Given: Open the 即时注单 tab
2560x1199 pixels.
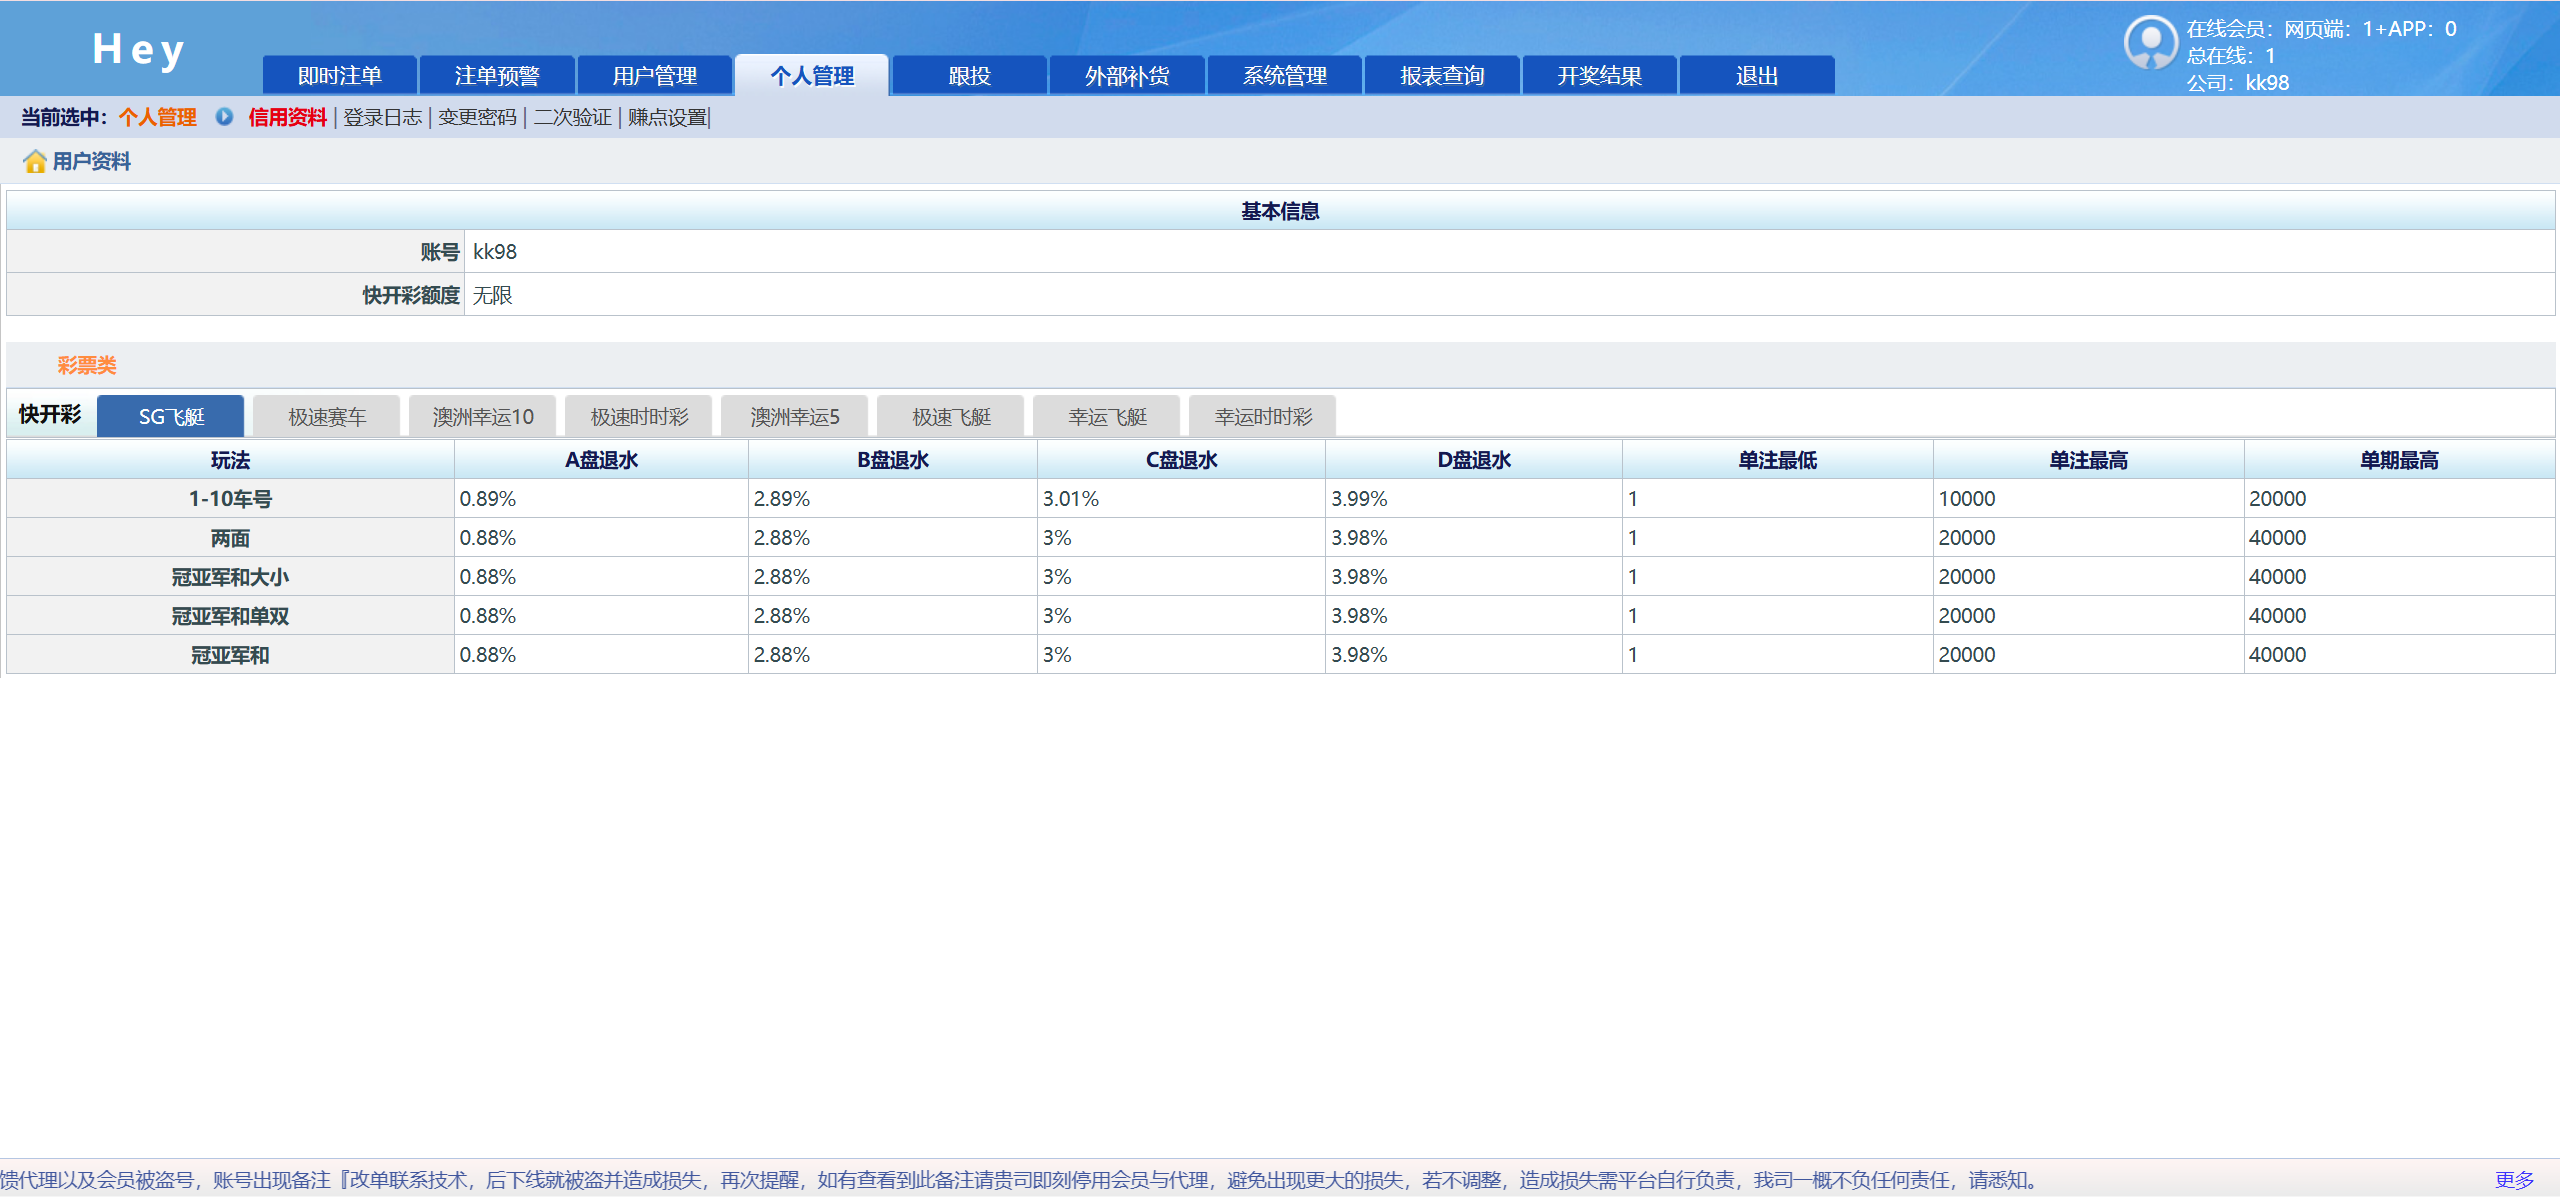Looking at the screenshot, I should click(x=339, y=76).
